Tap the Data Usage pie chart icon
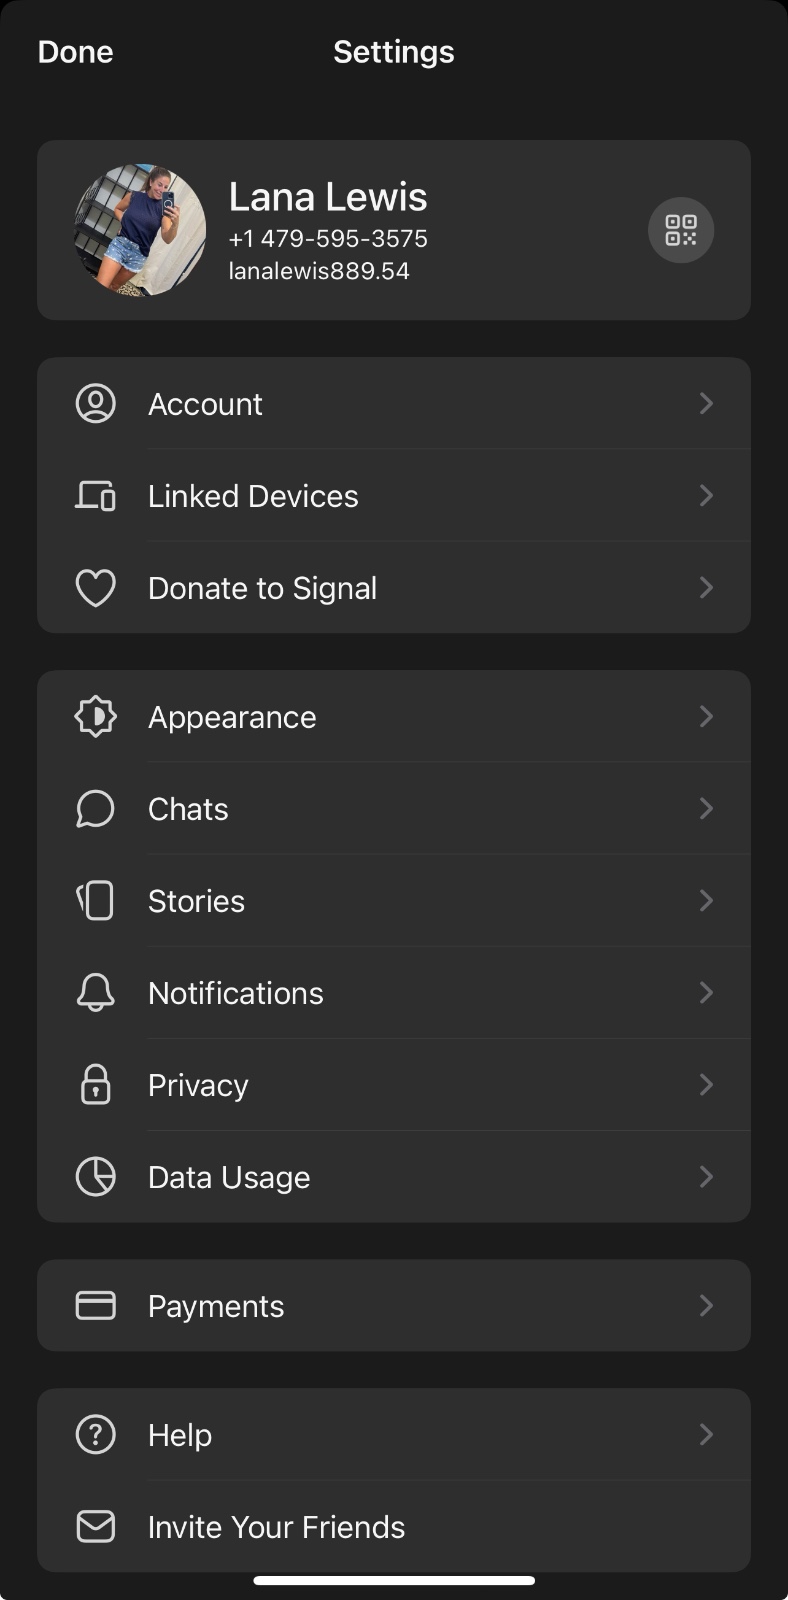This screenshot has width=788, height=1600. (96, 1177)
